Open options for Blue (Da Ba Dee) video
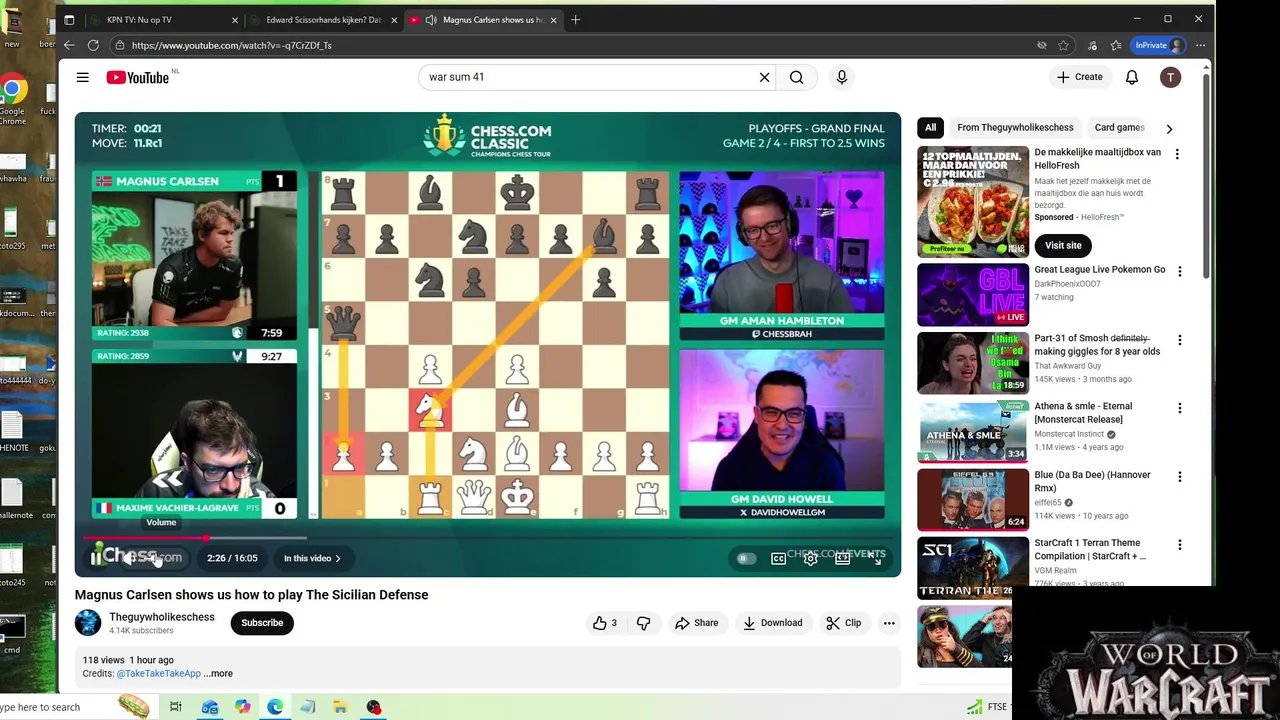This screenshot has height=720, width=1280. (x=1180, y=477)
